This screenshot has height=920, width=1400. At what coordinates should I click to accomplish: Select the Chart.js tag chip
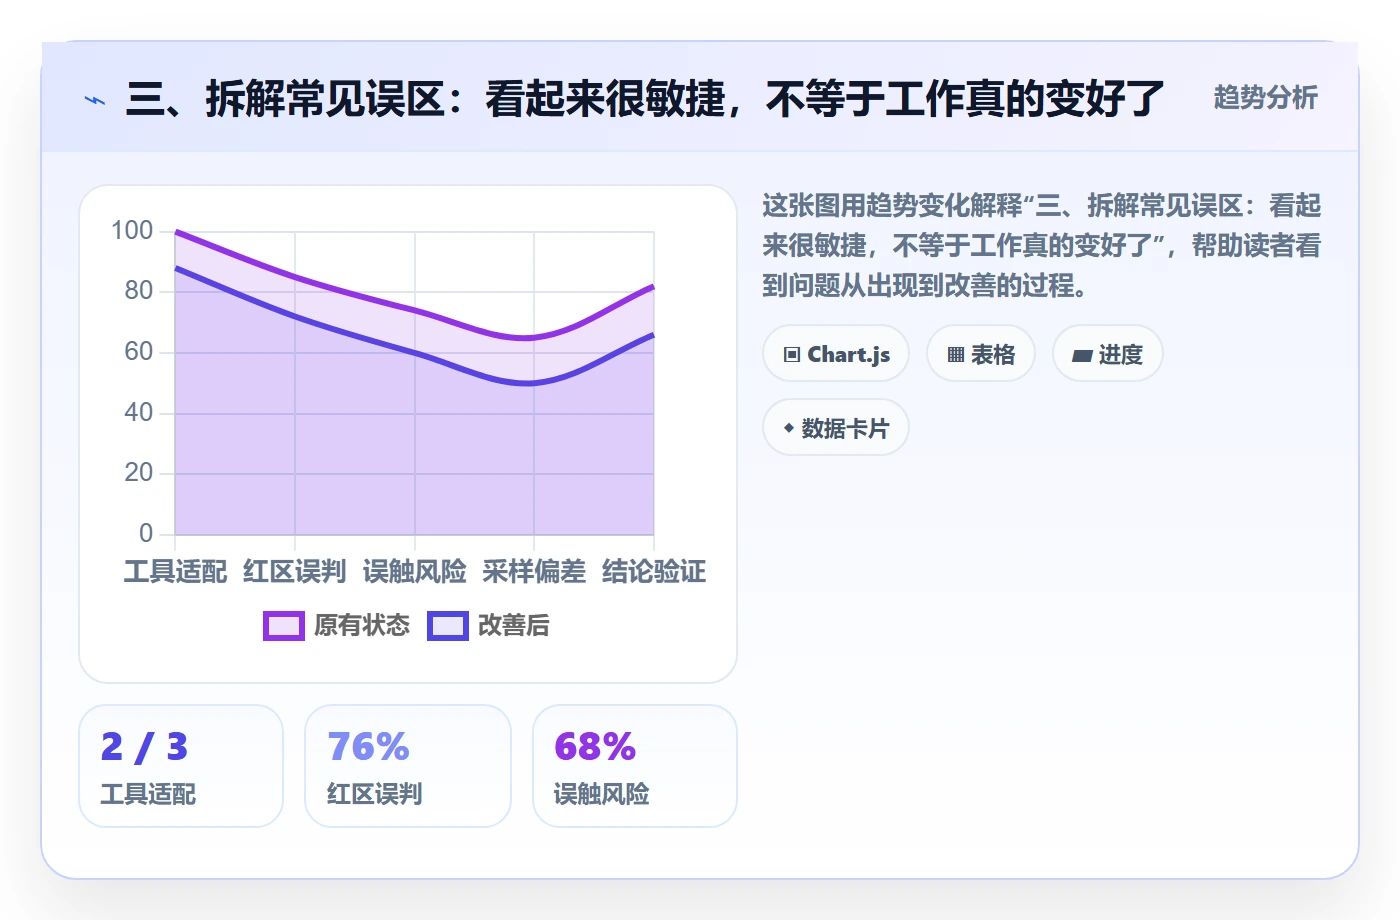[836, 354]
